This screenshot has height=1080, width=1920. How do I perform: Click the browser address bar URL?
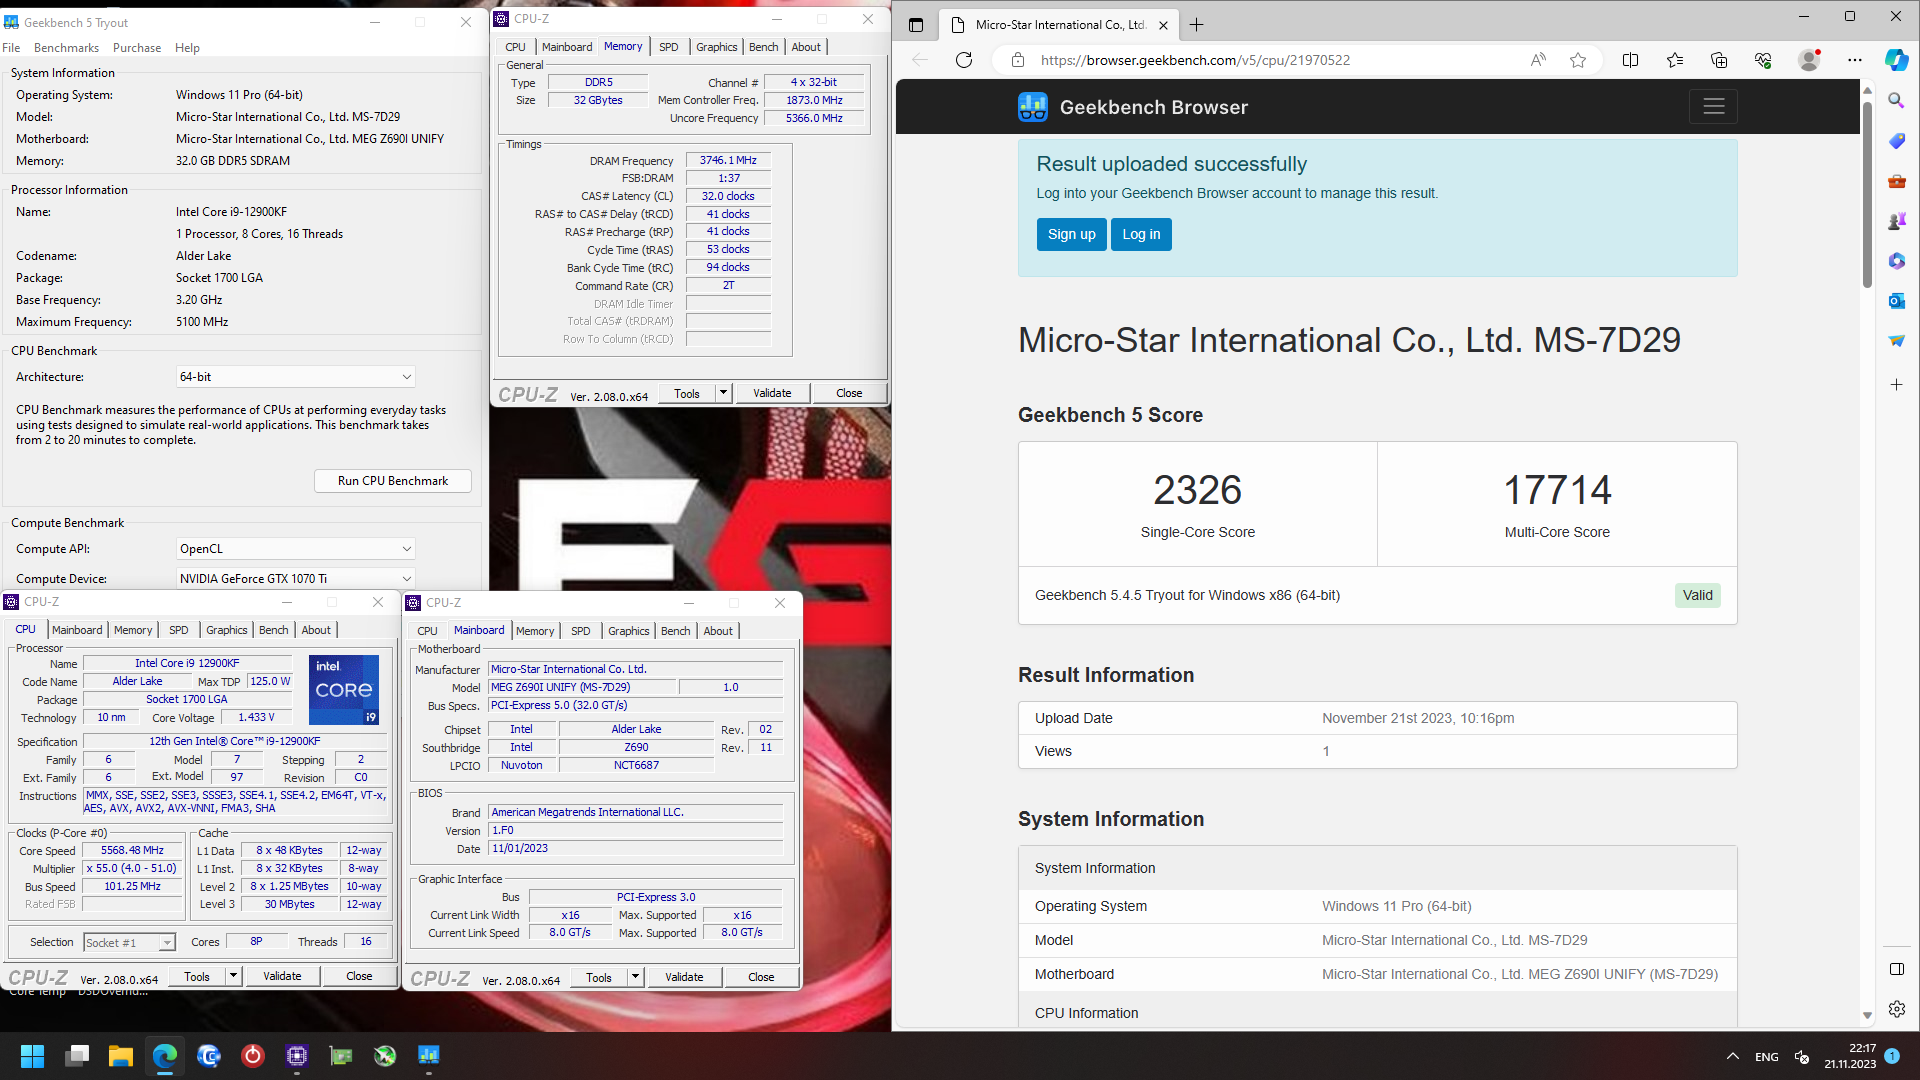1195,60
